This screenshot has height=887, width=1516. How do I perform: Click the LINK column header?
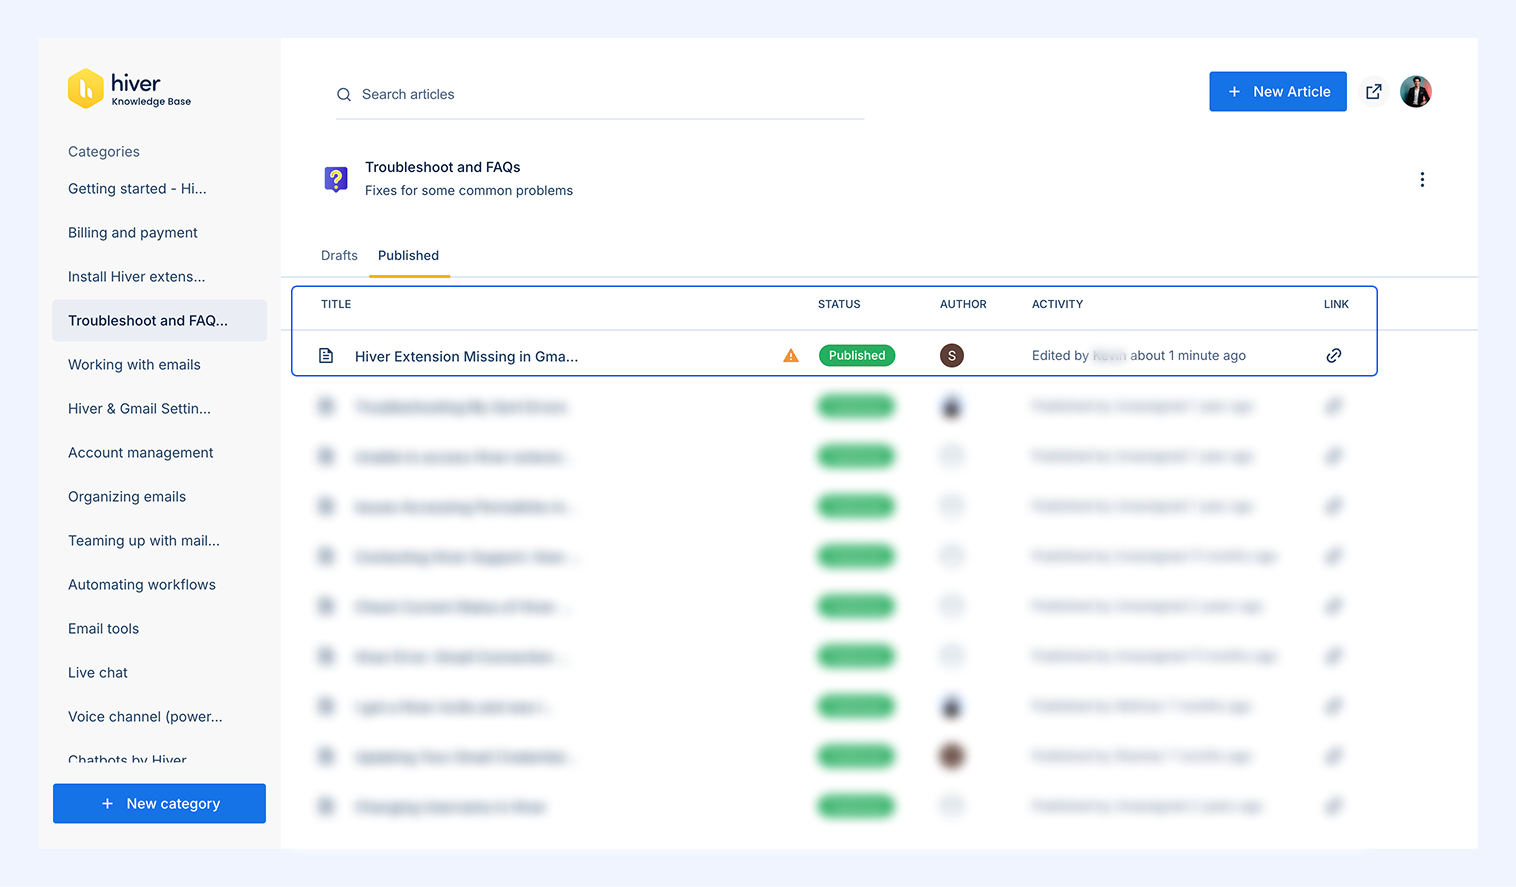1336,304
